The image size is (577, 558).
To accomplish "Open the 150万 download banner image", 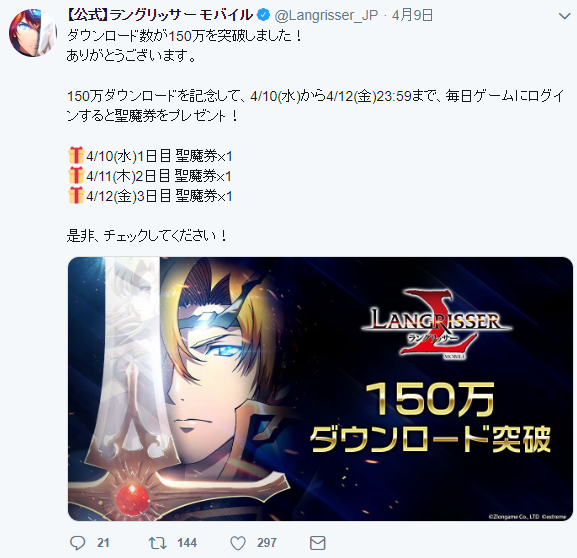I will (320, 389).
